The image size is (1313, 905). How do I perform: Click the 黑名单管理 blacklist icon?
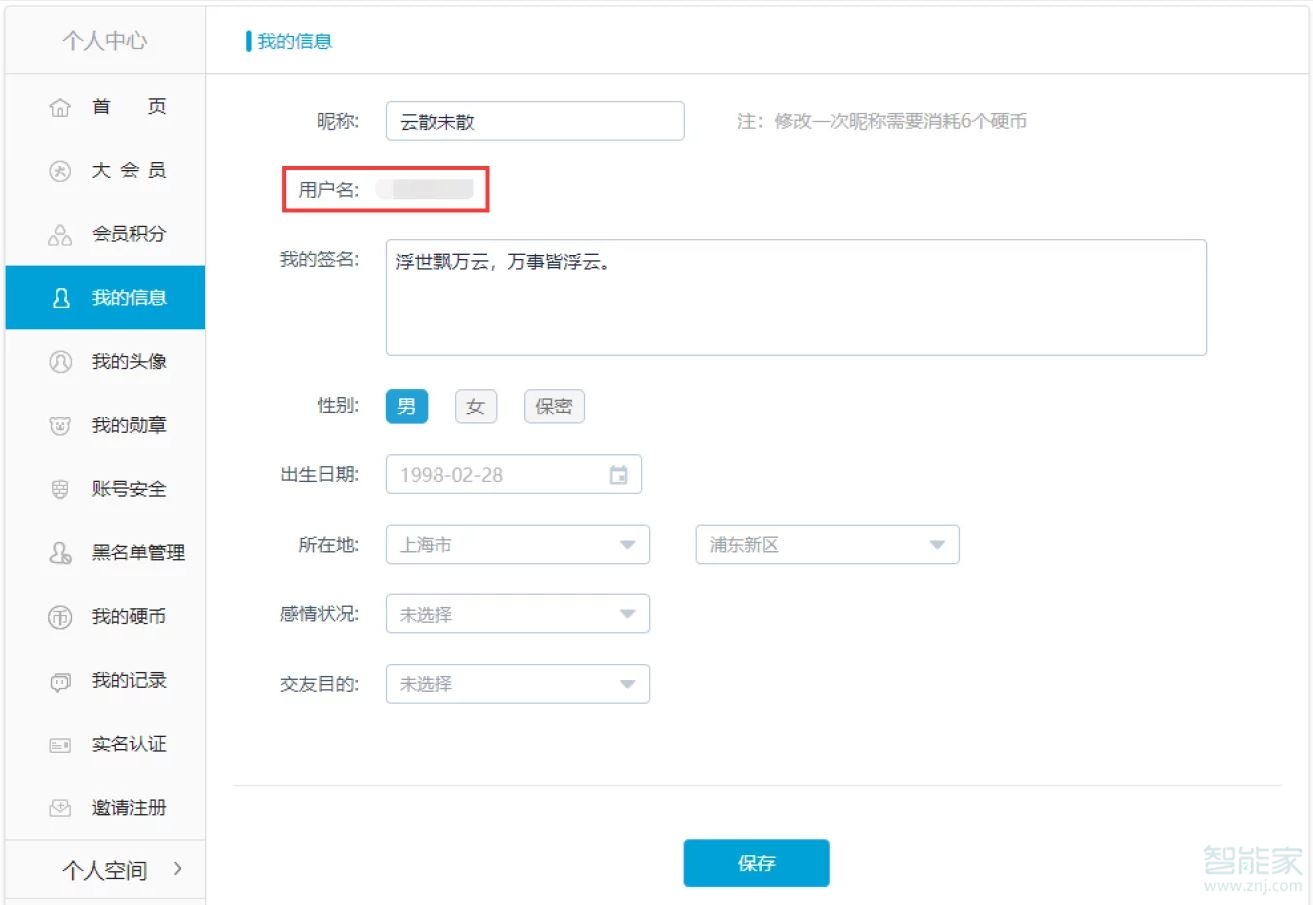61,553
